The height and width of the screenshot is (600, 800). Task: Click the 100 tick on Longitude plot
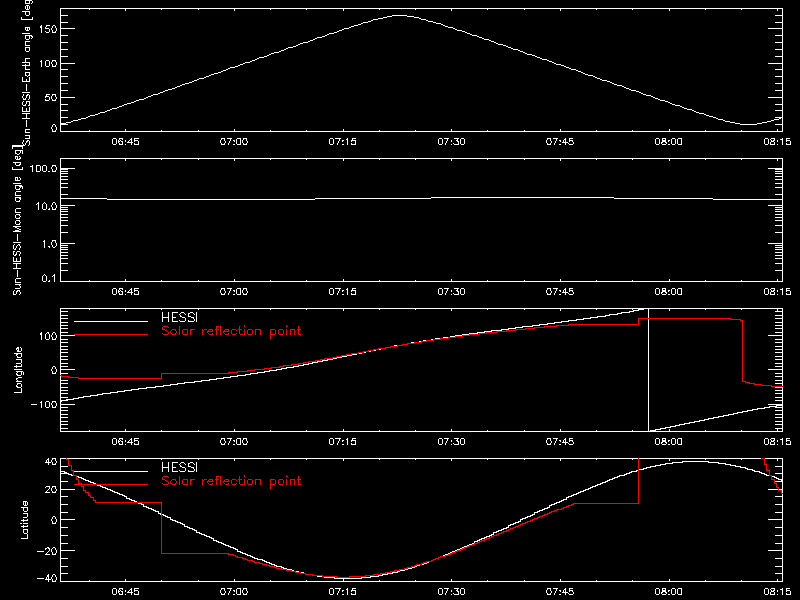[49, 336]
